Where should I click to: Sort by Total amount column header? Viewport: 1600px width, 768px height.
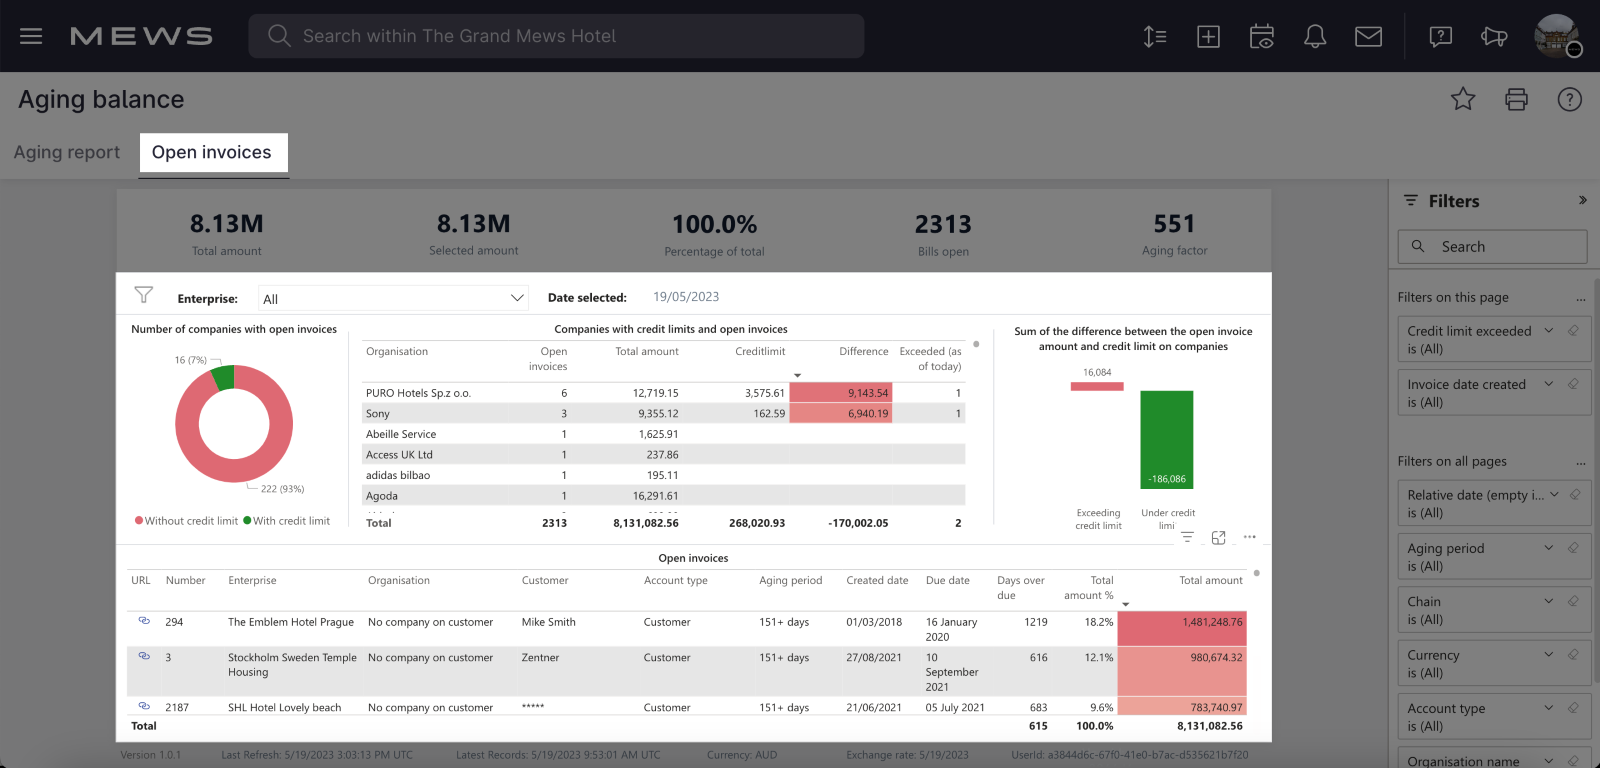(1210, 580)
